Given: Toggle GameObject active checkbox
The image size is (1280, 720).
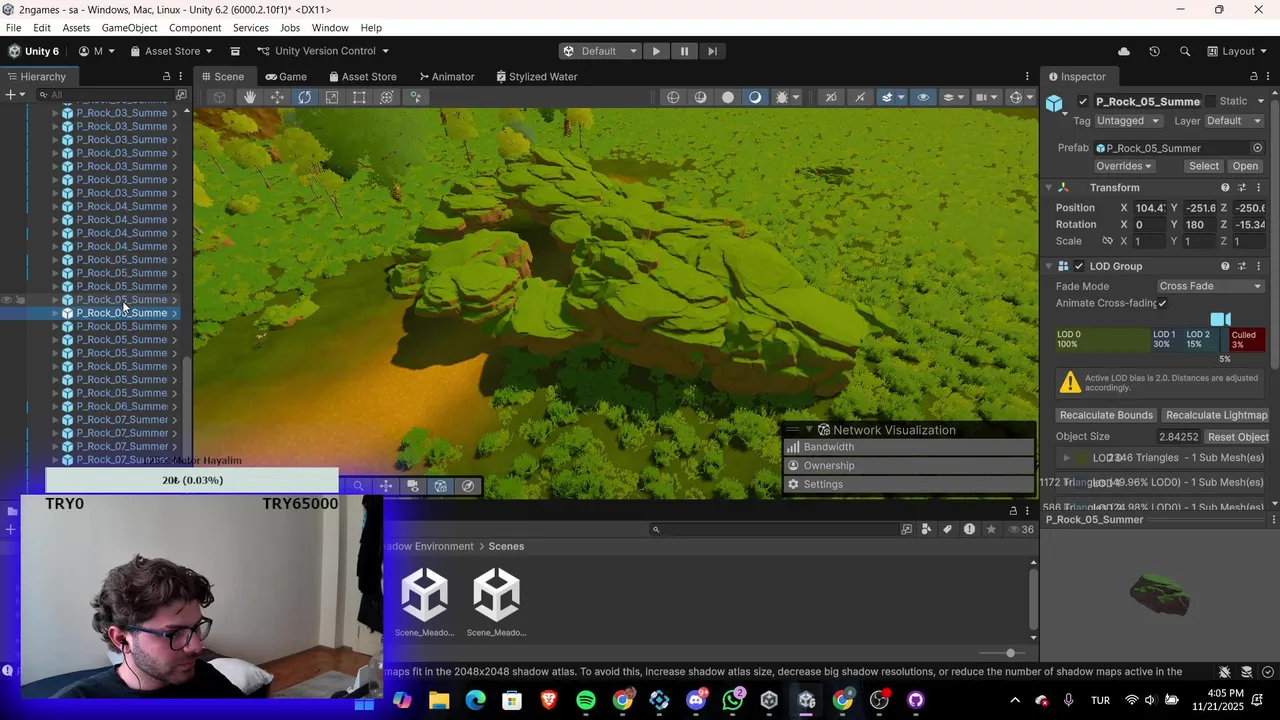Looking at the screenshot, I should tap(1083, 101).
